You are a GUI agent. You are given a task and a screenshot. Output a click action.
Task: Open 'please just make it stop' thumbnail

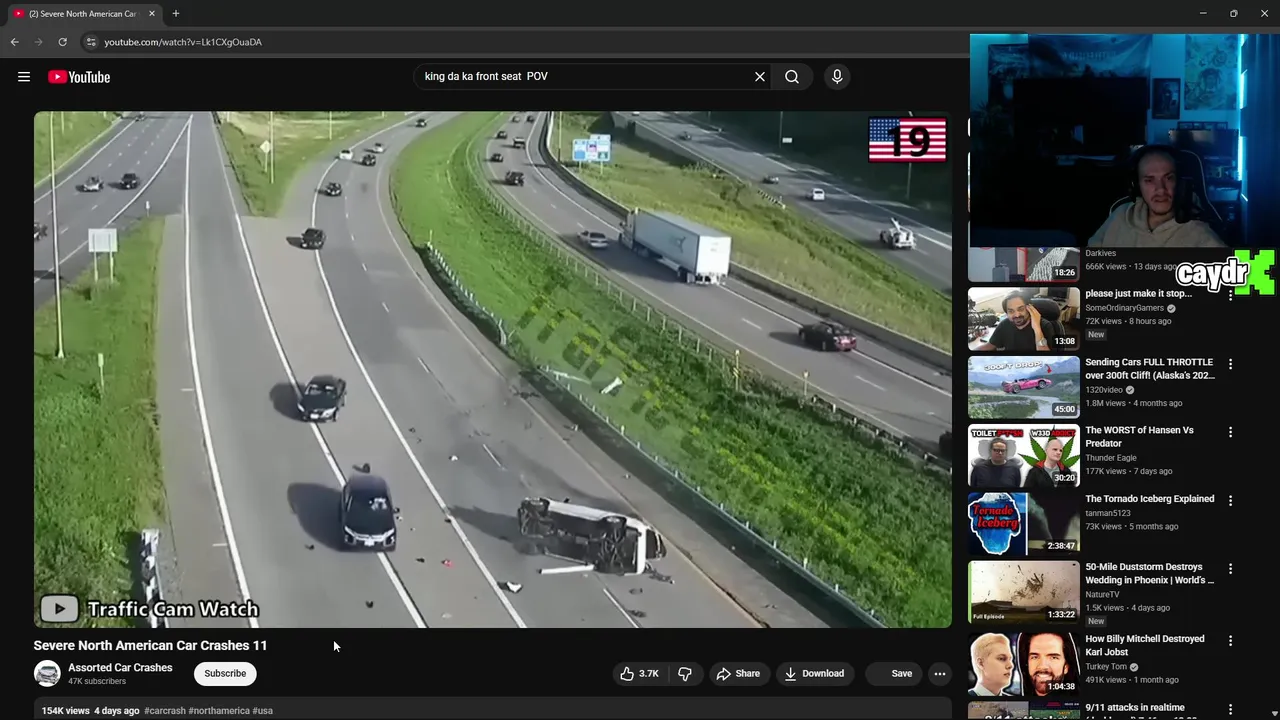coord(1023,319)
